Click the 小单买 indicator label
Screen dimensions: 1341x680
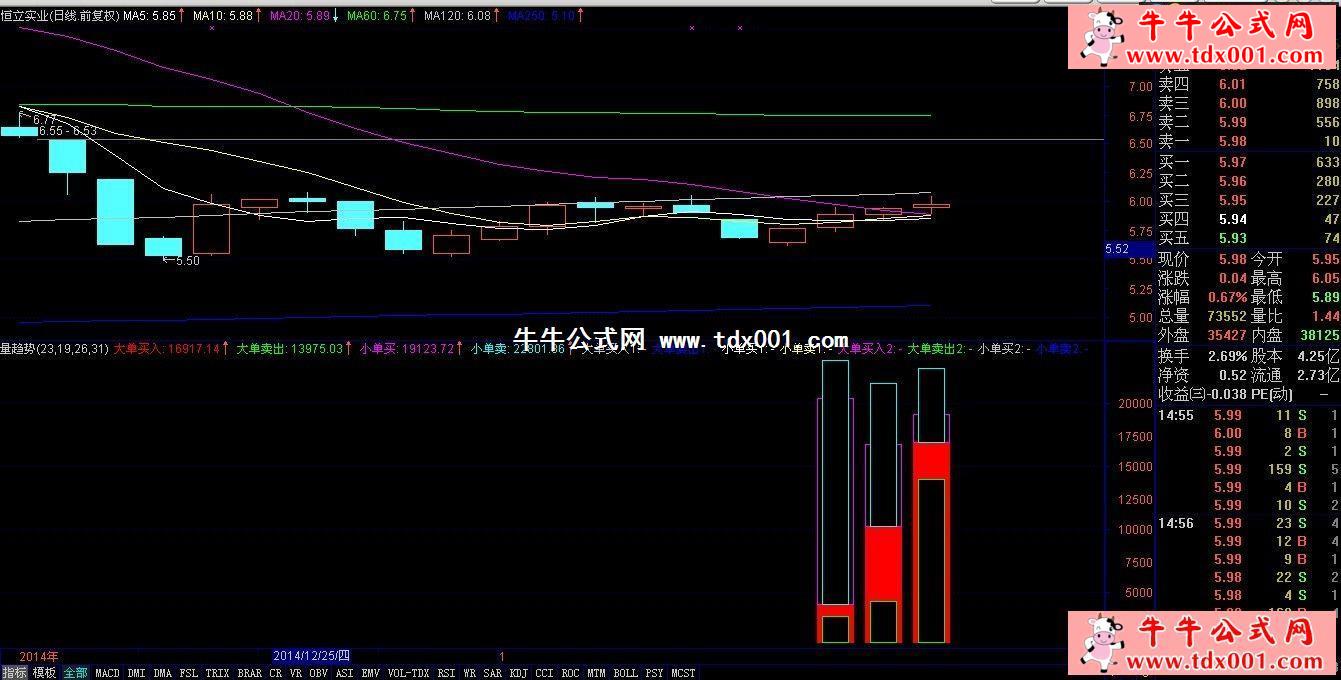click(407, 349)
